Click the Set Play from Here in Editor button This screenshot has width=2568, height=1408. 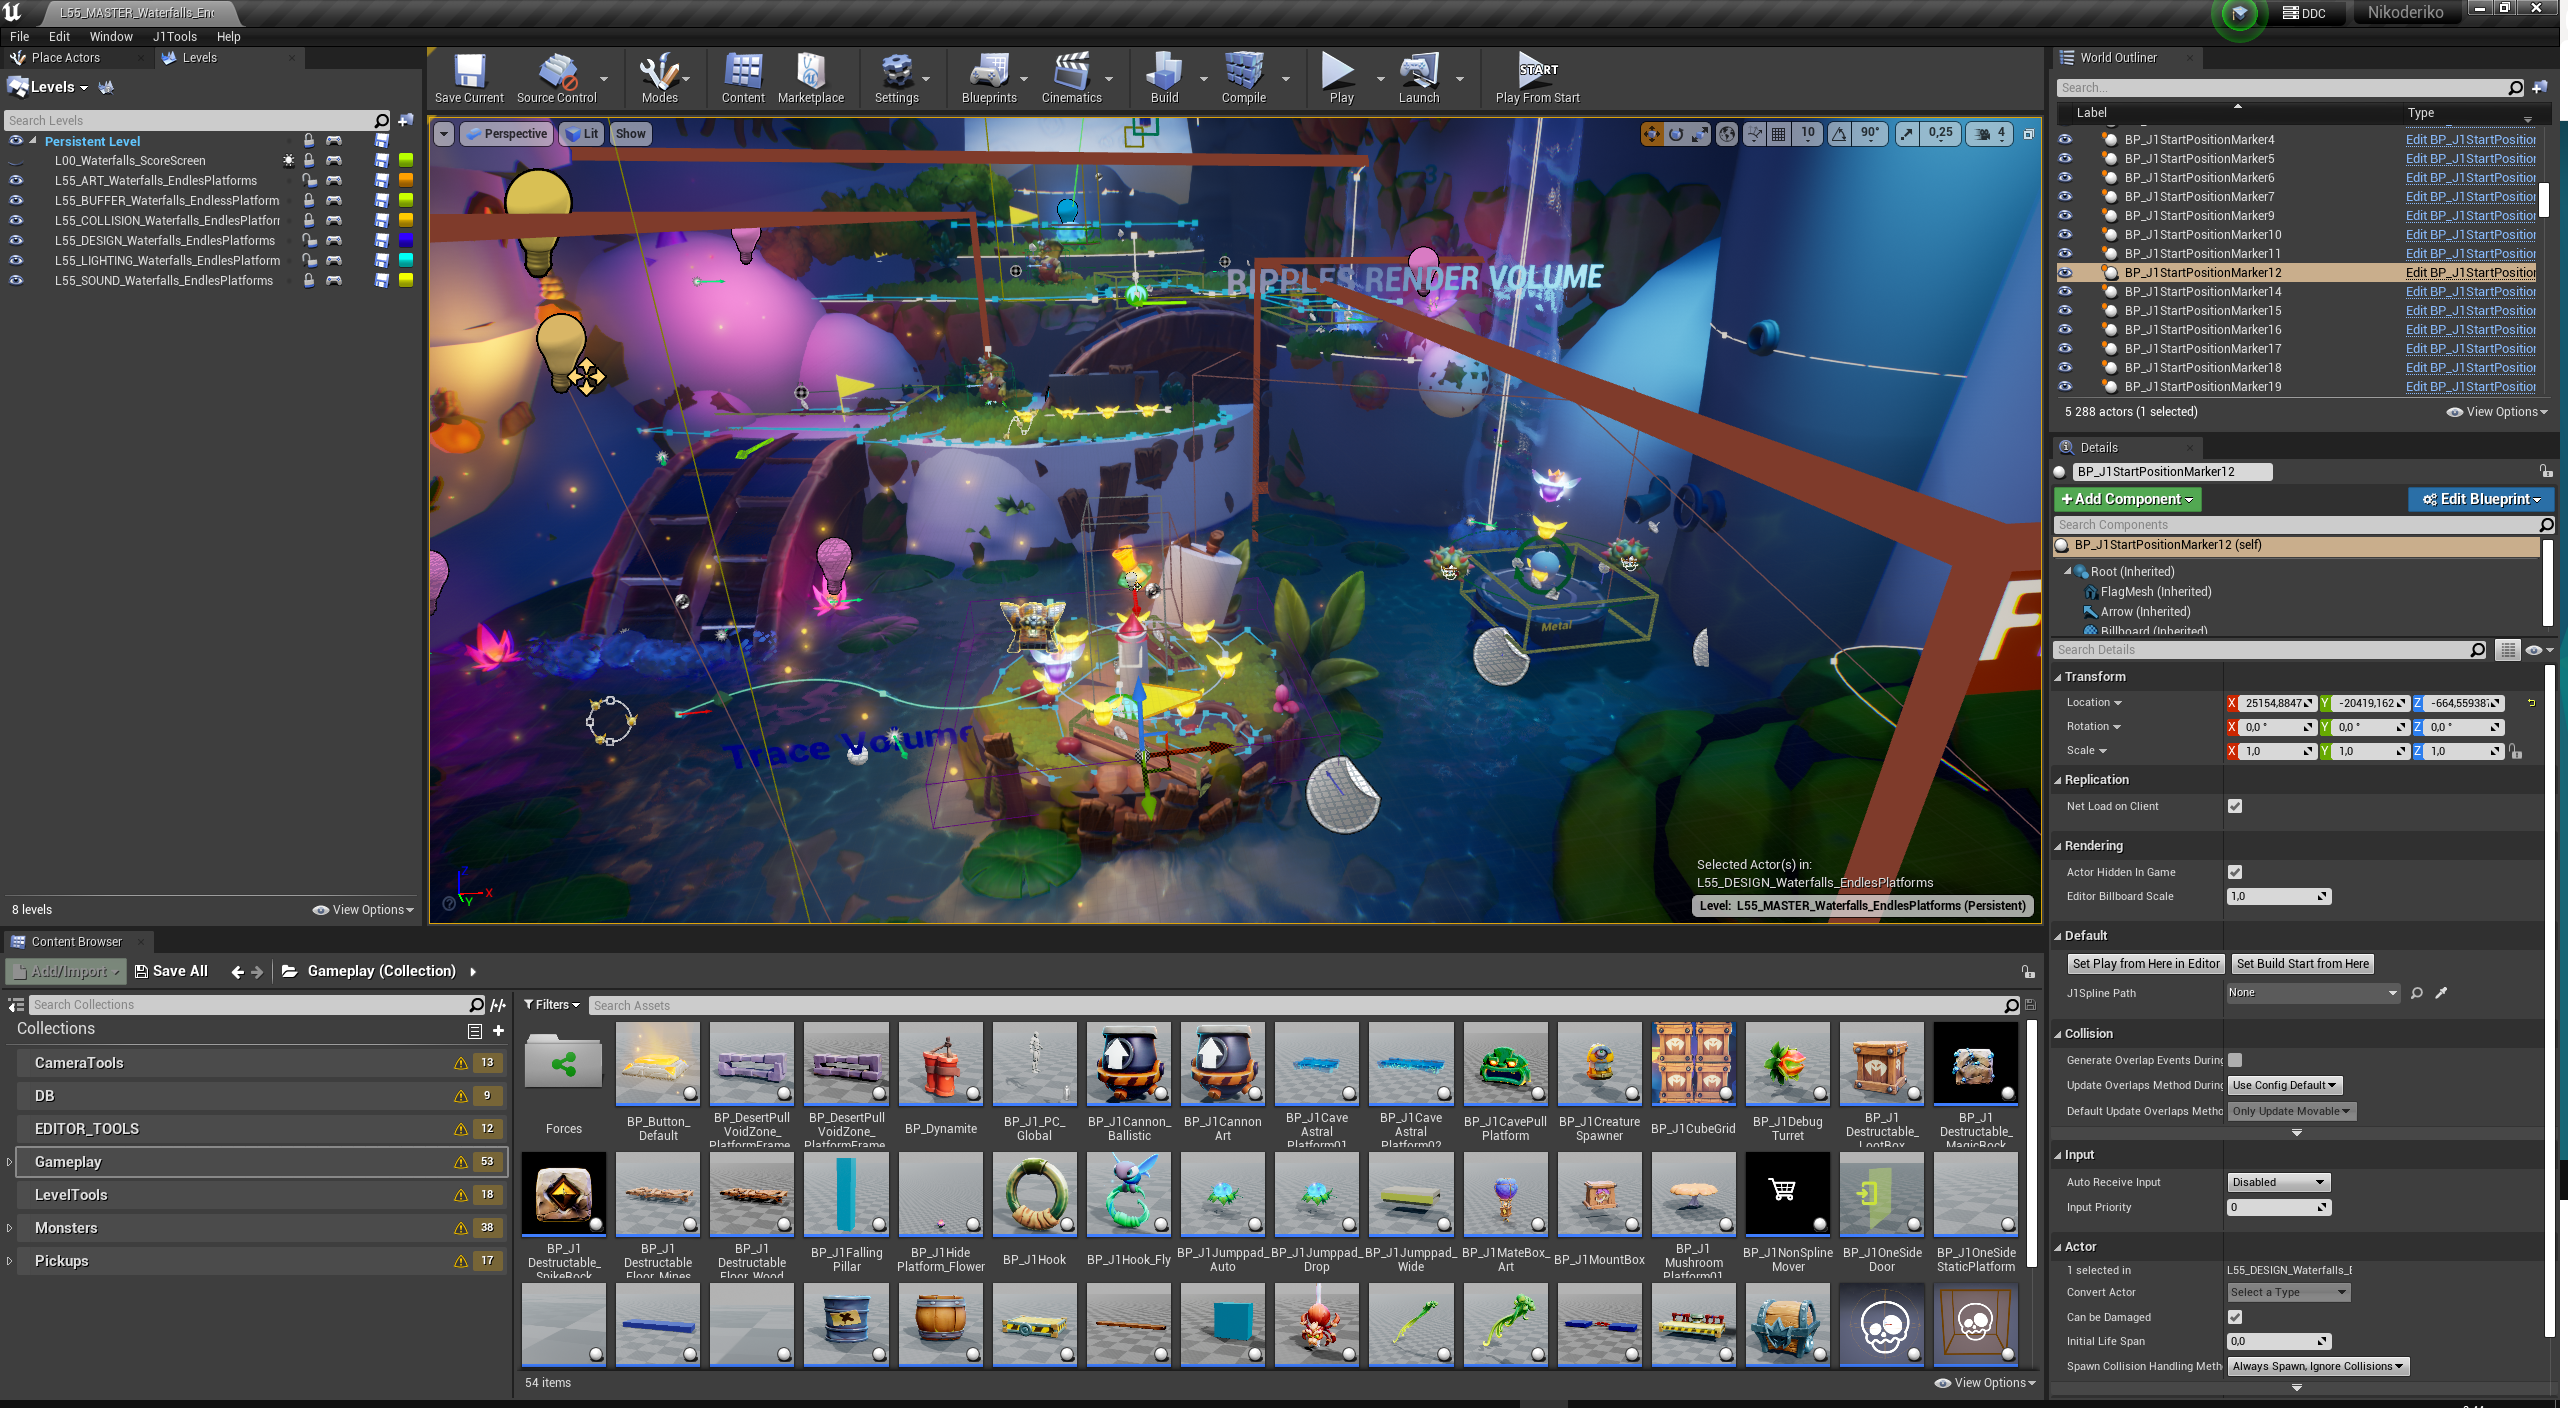[2145, 964]
